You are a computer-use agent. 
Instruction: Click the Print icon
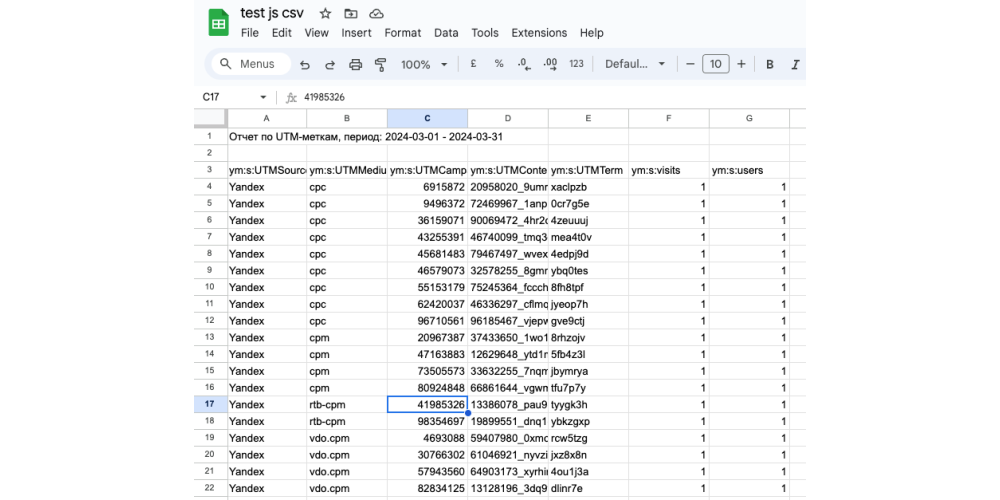coord(355,64)
